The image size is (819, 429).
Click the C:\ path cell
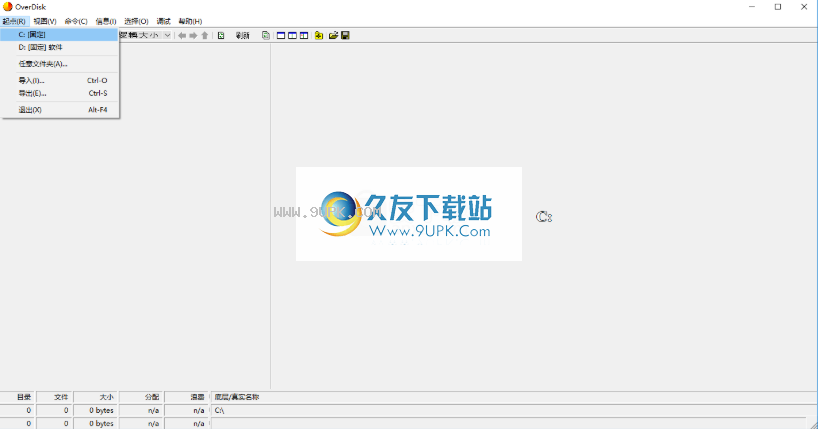(x=513, y=410)
